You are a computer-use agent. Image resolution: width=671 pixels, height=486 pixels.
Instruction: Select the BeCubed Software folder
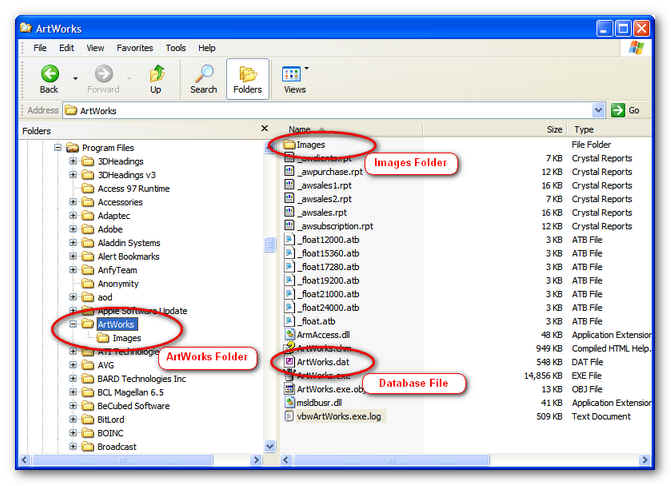126,406
